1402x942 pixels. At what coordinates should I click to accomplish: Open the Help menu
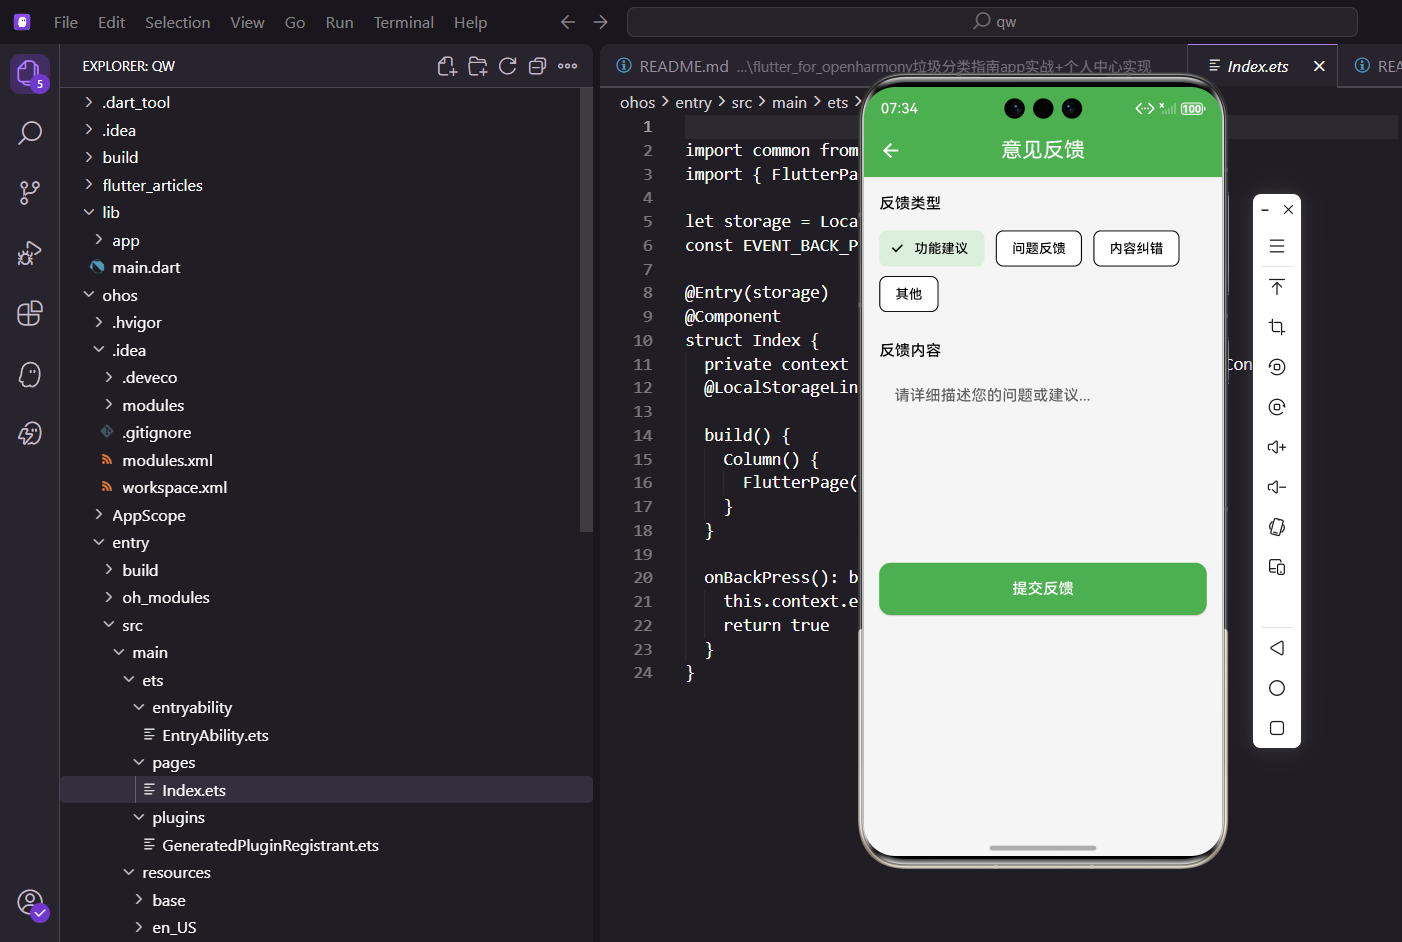[471, 22]
